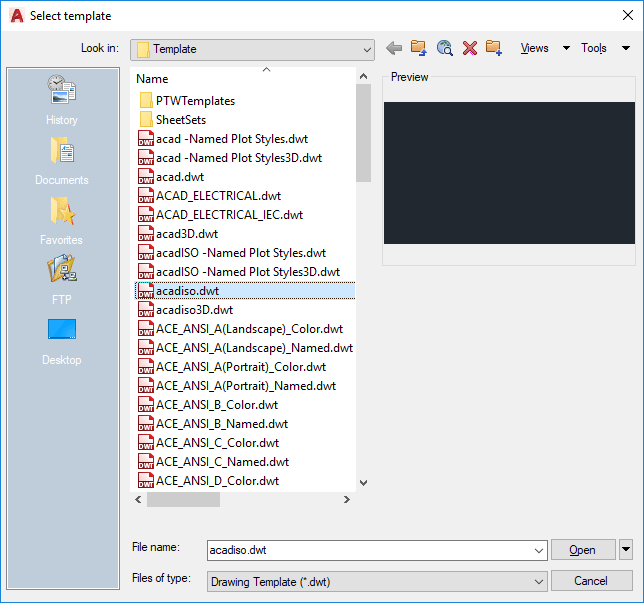The width and height of the screenshot is (644, 603).
Task: Expand the File name dropdown arrow
Action: (538, 550)
